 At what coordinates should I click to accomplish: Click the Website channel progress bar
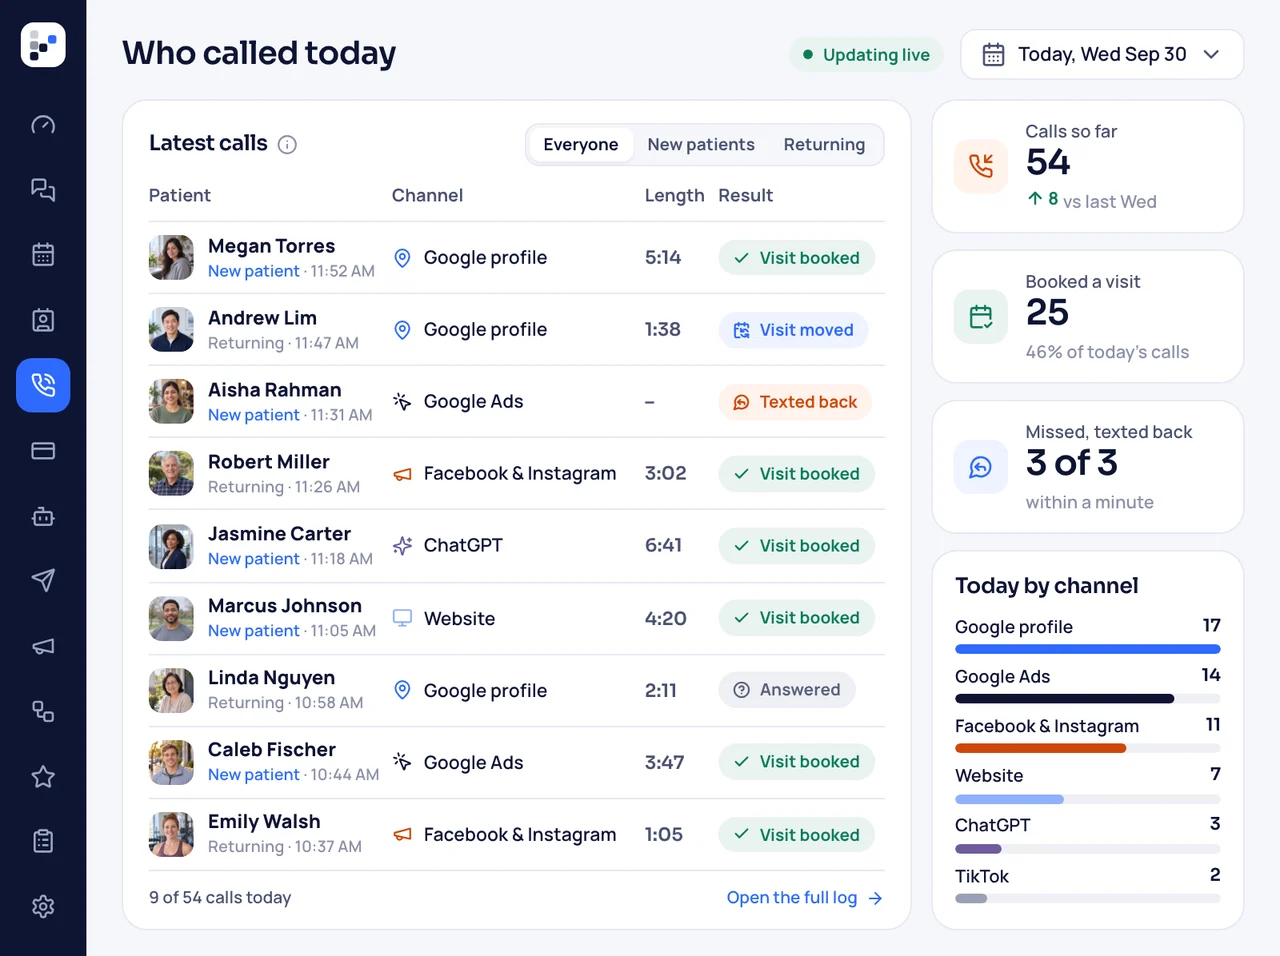pos(1088,799)
